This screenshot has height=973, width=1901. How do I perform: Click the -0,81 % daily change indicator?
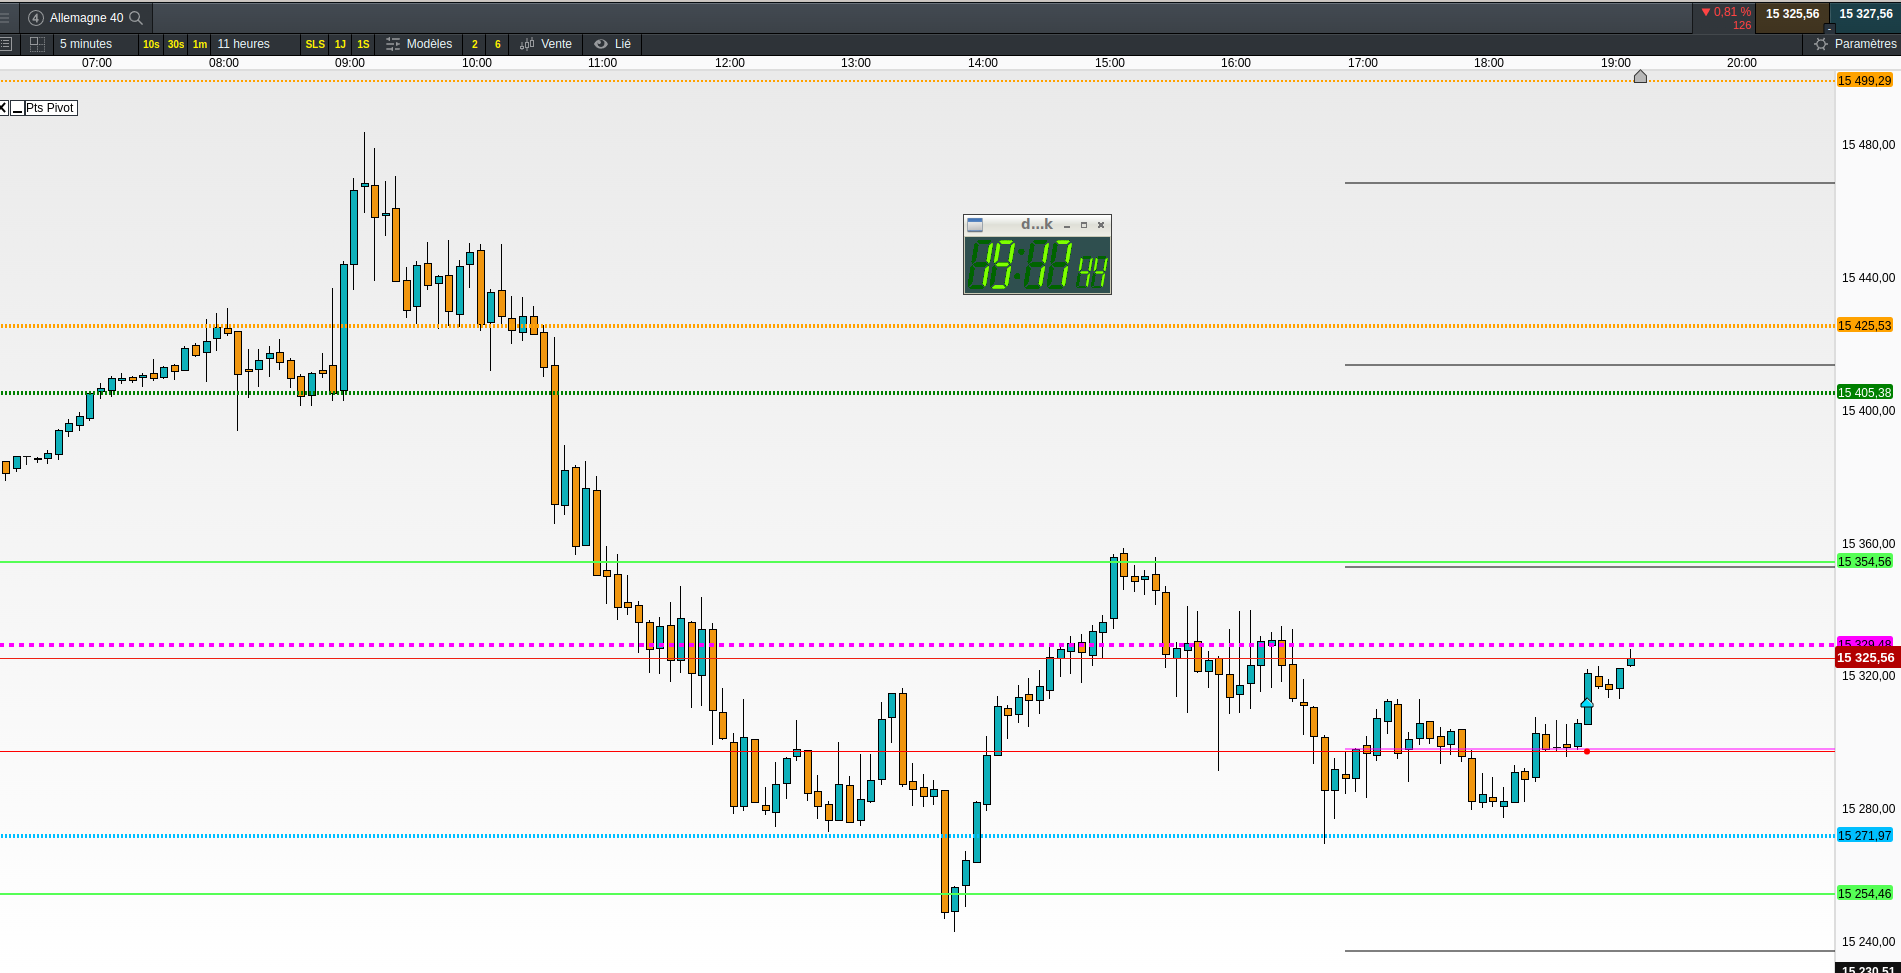1726,18
